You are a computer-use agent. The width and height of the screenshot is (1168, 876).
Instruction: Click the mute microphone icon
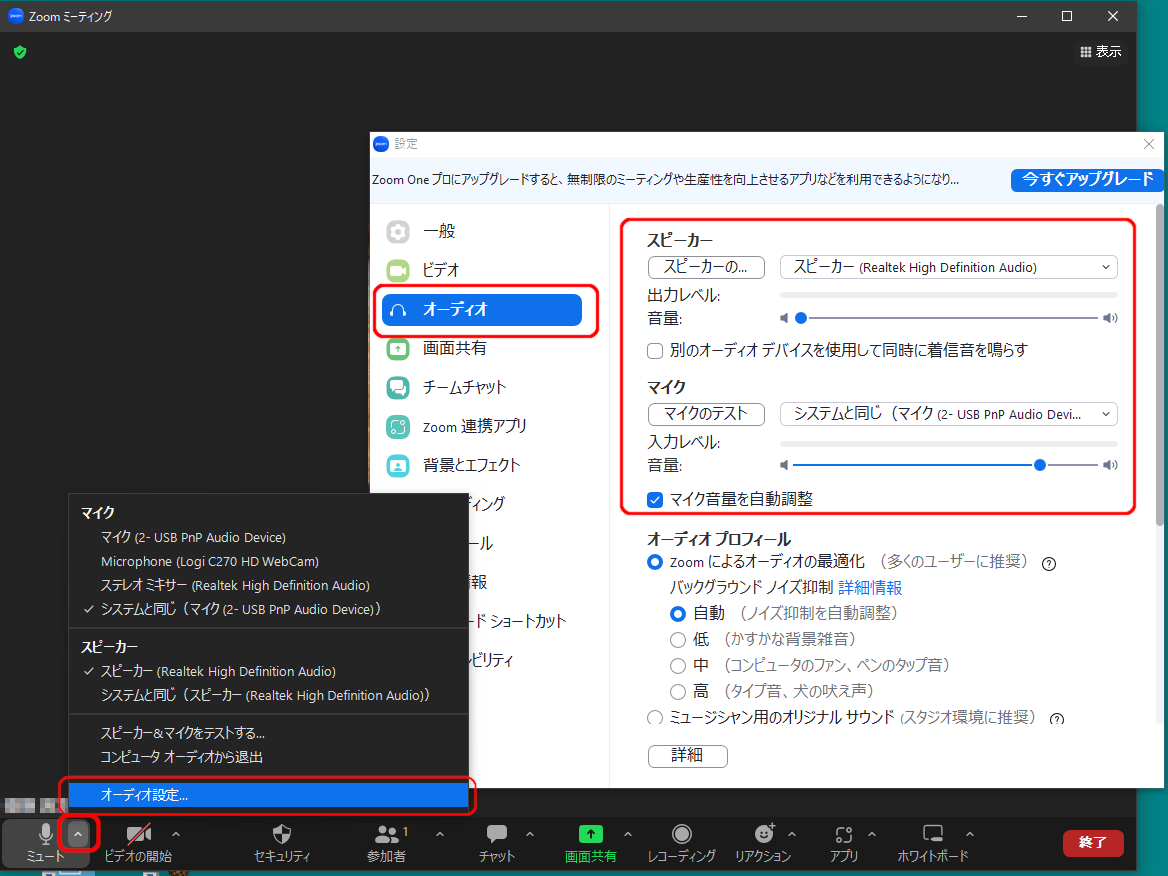click(x=45, y=834)
